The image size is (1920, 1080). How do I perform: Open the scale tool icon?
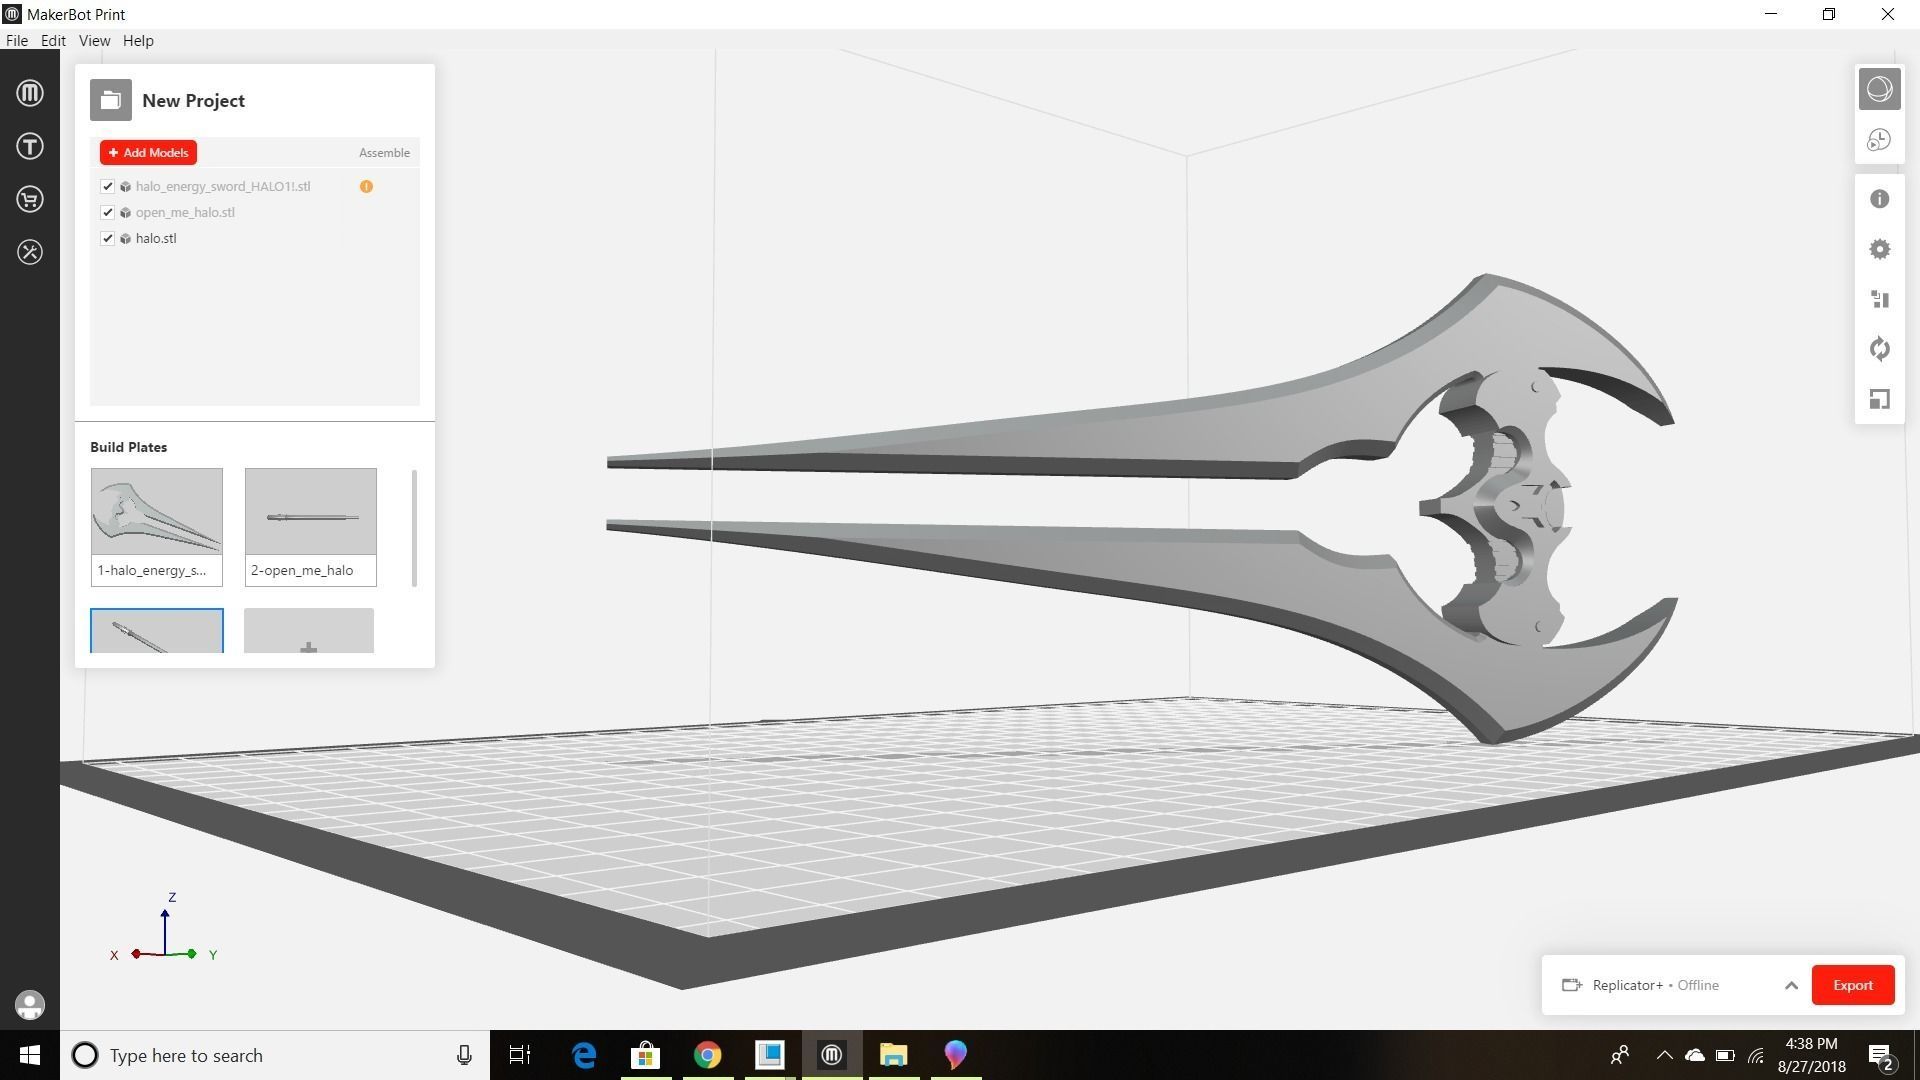coord(1879,399)
